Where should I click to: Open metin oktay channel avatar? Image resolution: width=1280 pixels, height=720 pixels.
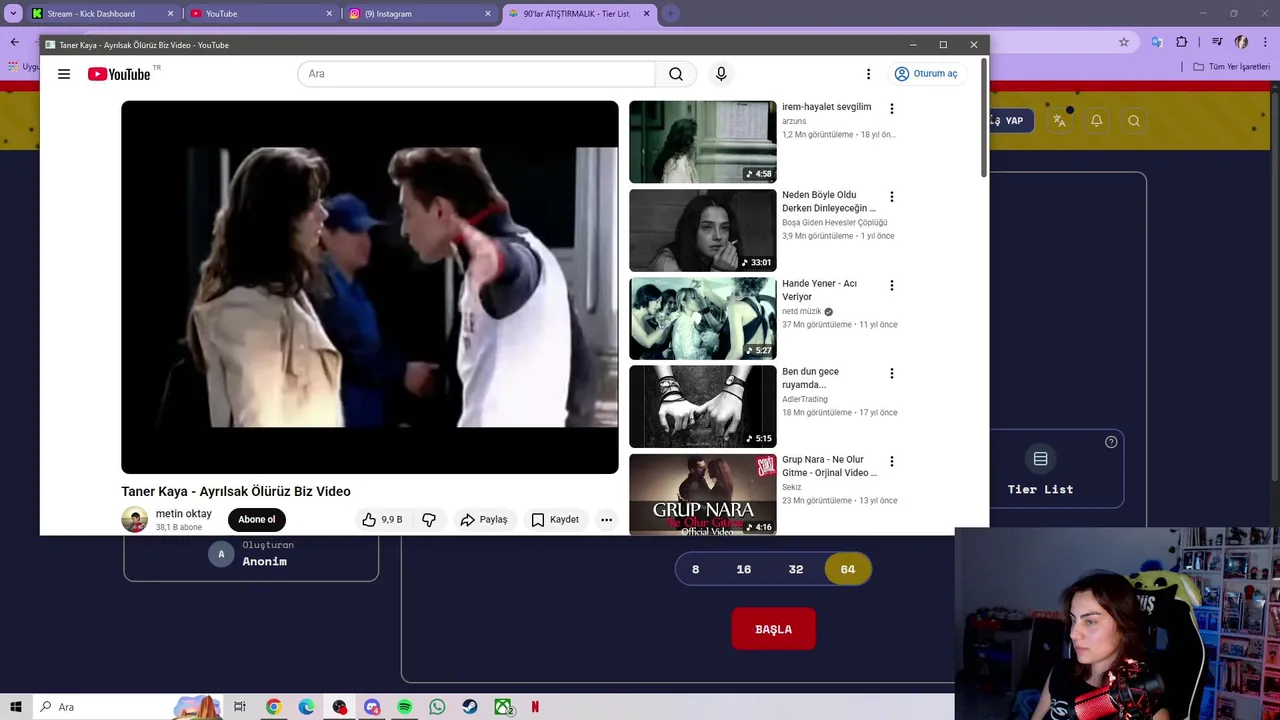(135, 519)
